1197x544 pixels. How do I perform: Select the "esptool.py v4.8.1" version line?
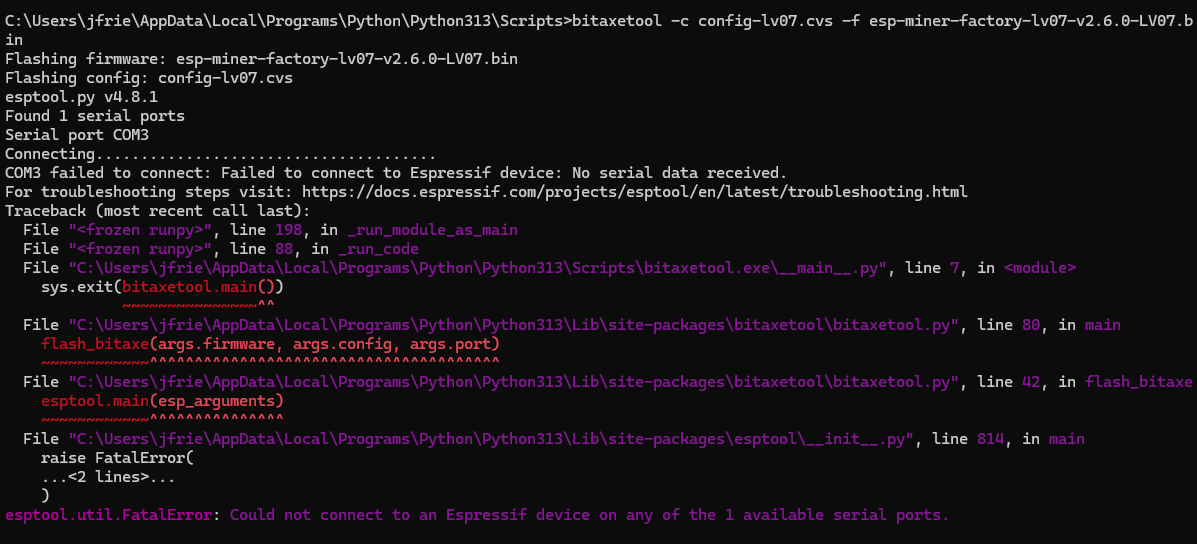click(x=81, y=97)
